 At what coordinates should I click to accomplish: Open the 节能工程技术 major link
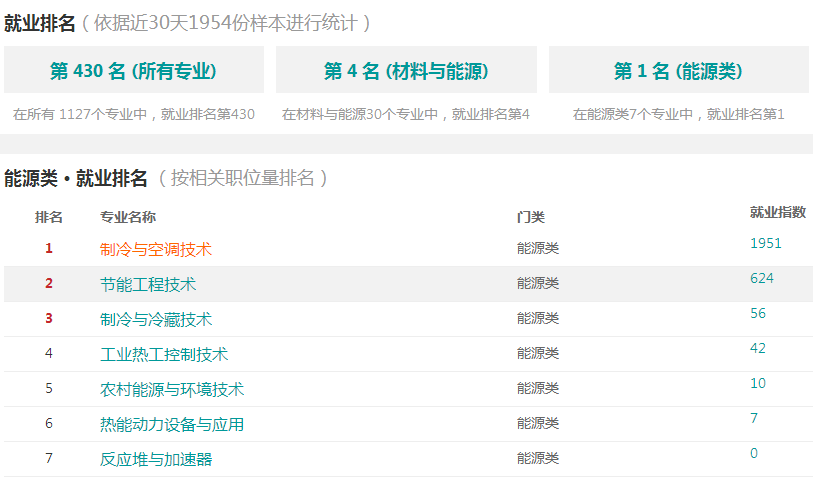pos(148,284)
